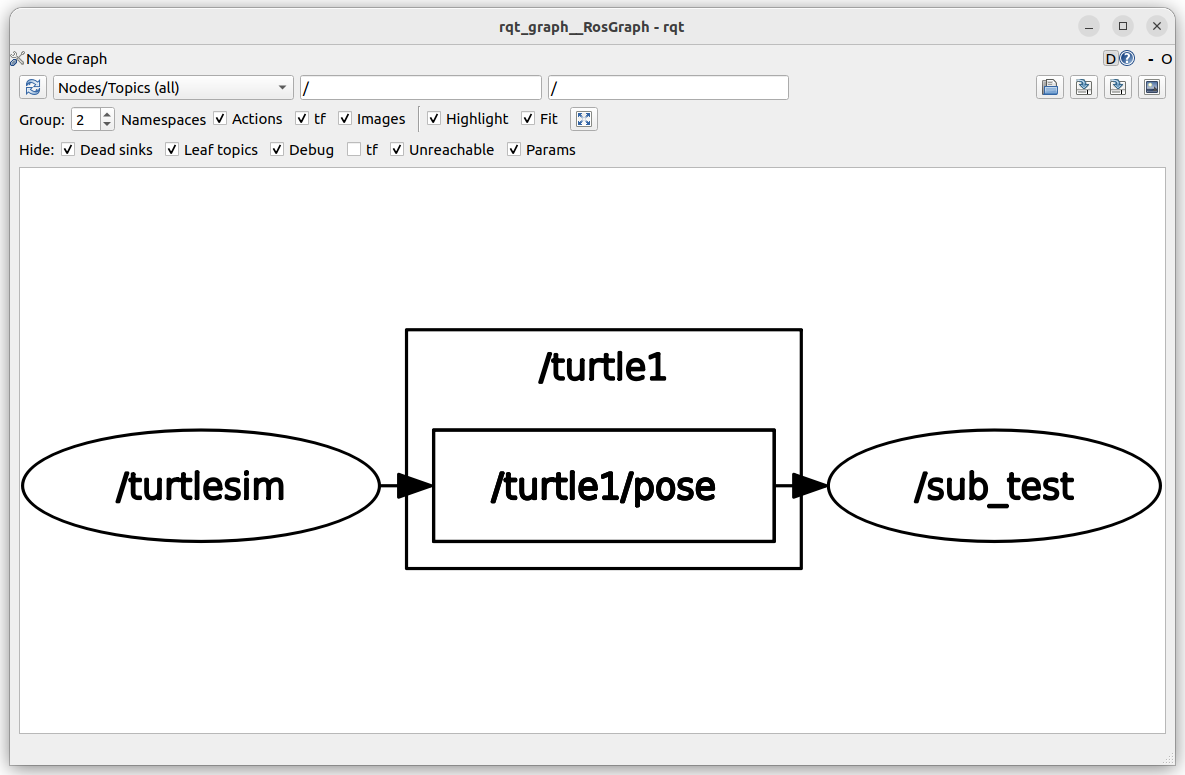Viewport: 1185px width, 775px height.
Task: Uncheck Hide Dead sinks
Action: tap(68, 150)
